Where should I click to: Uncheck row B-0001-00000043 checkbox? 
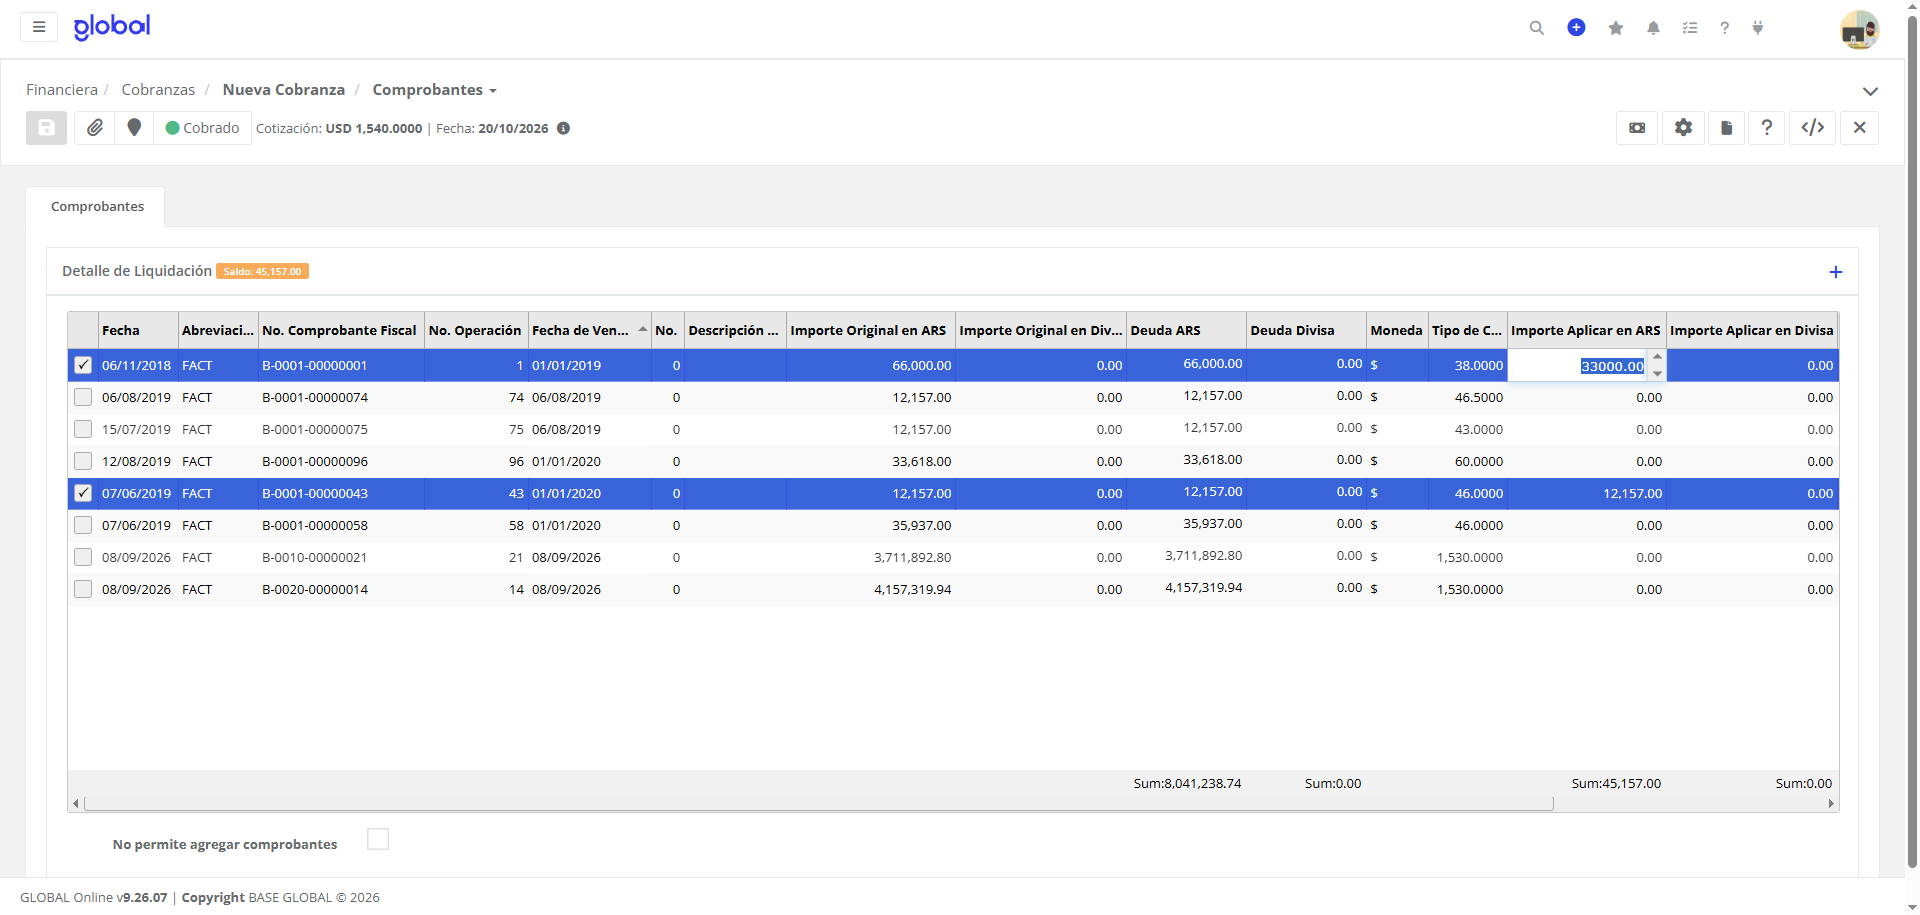pyautogui.click(x=83, y=493)
